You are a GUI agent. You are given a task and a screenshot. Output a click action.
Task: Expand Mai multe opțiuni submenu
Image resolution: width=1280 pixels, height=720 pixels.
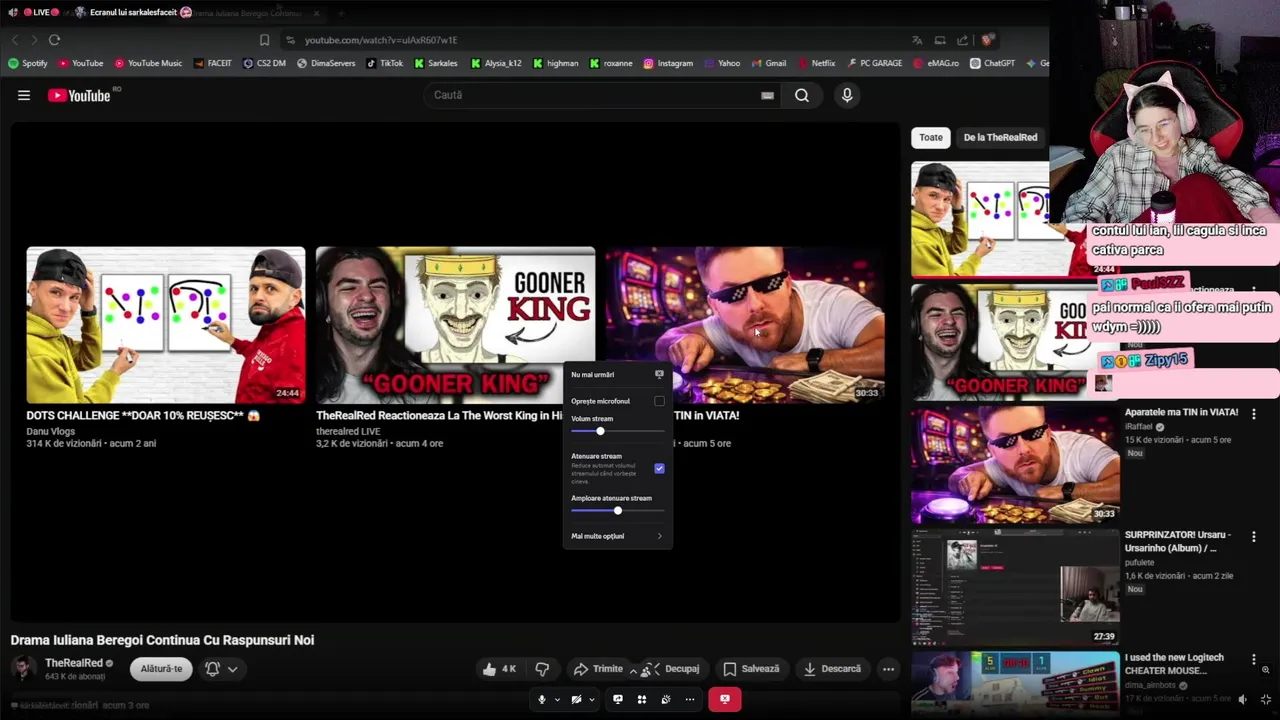pyautogui.click(x=617, y=536)
